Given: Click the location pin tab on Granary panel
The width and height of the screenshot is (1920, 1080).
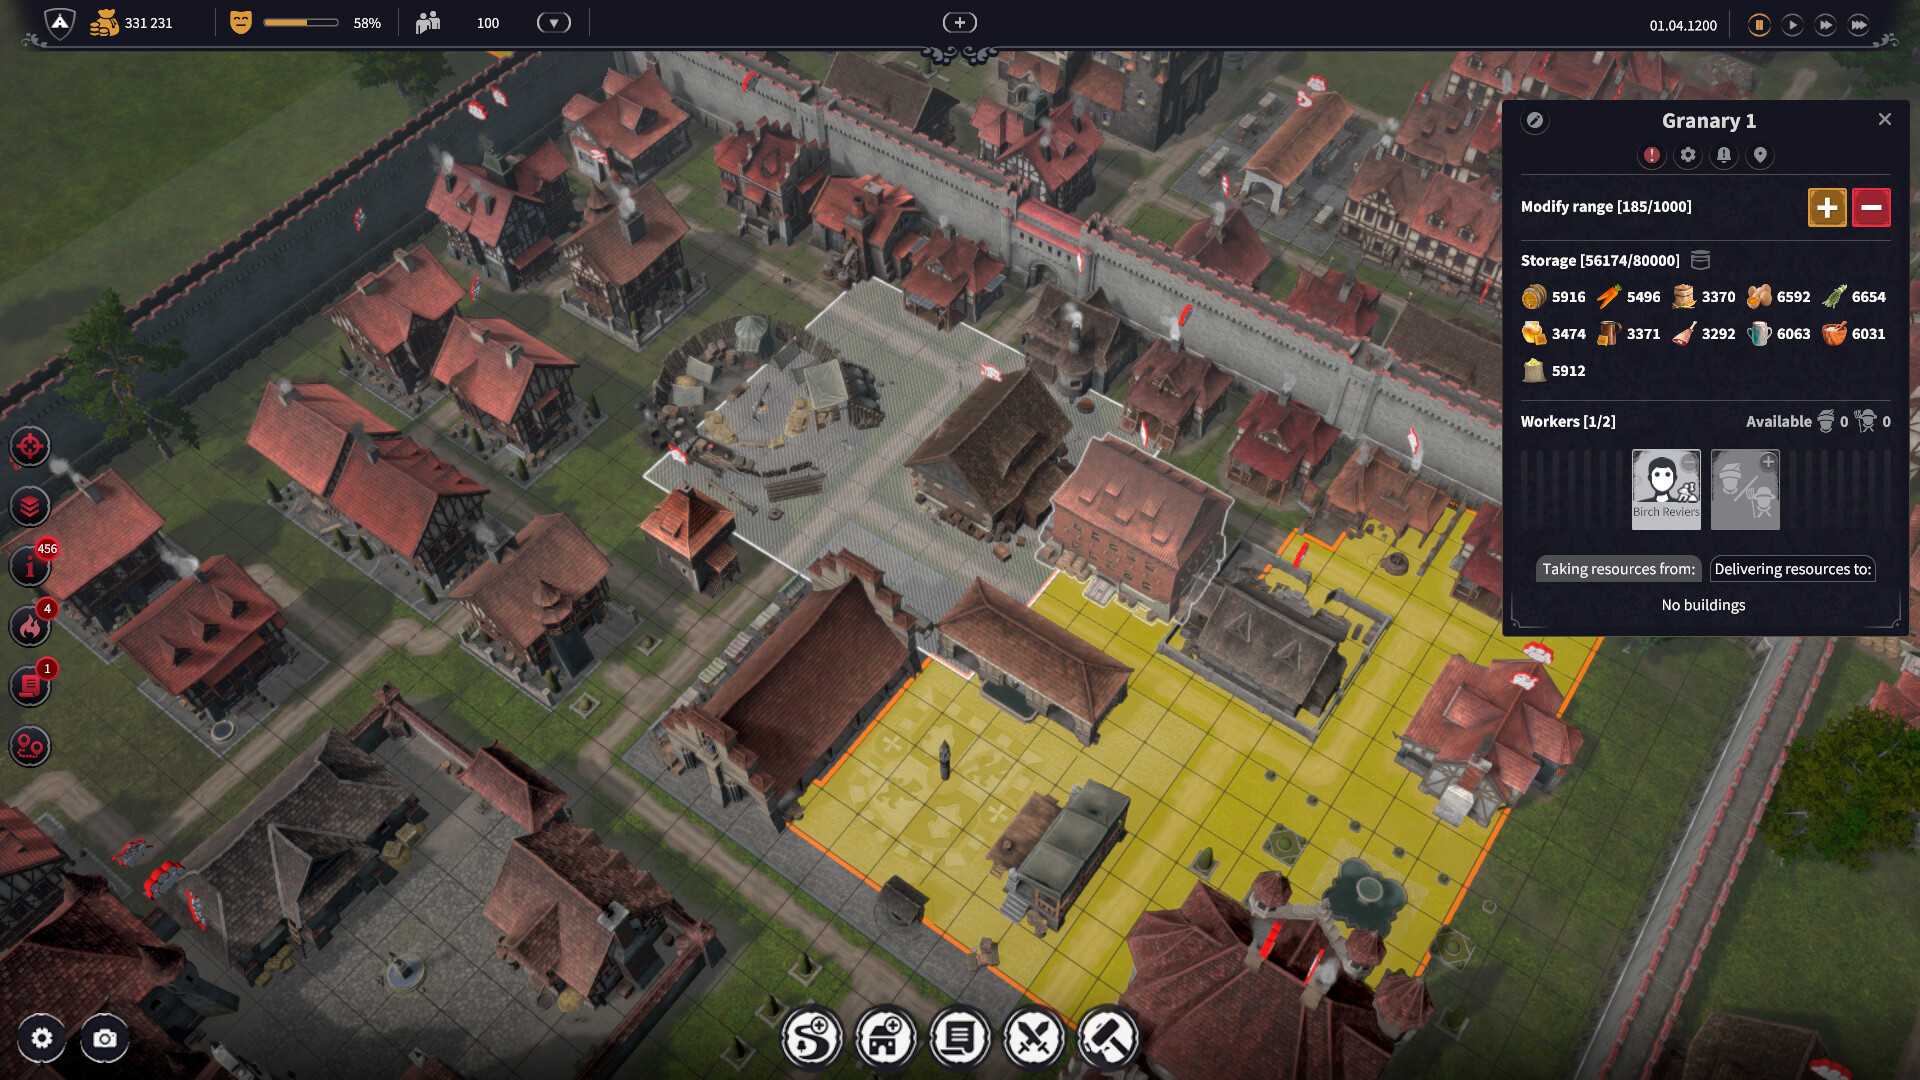Looking at the screenshot, I should 1760,156.
